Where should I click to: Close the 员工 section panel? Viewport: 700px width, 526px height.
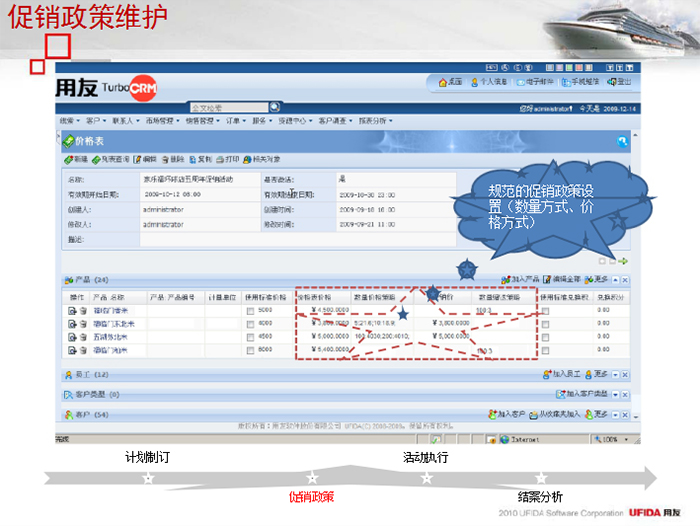click(x=625, y=375)
